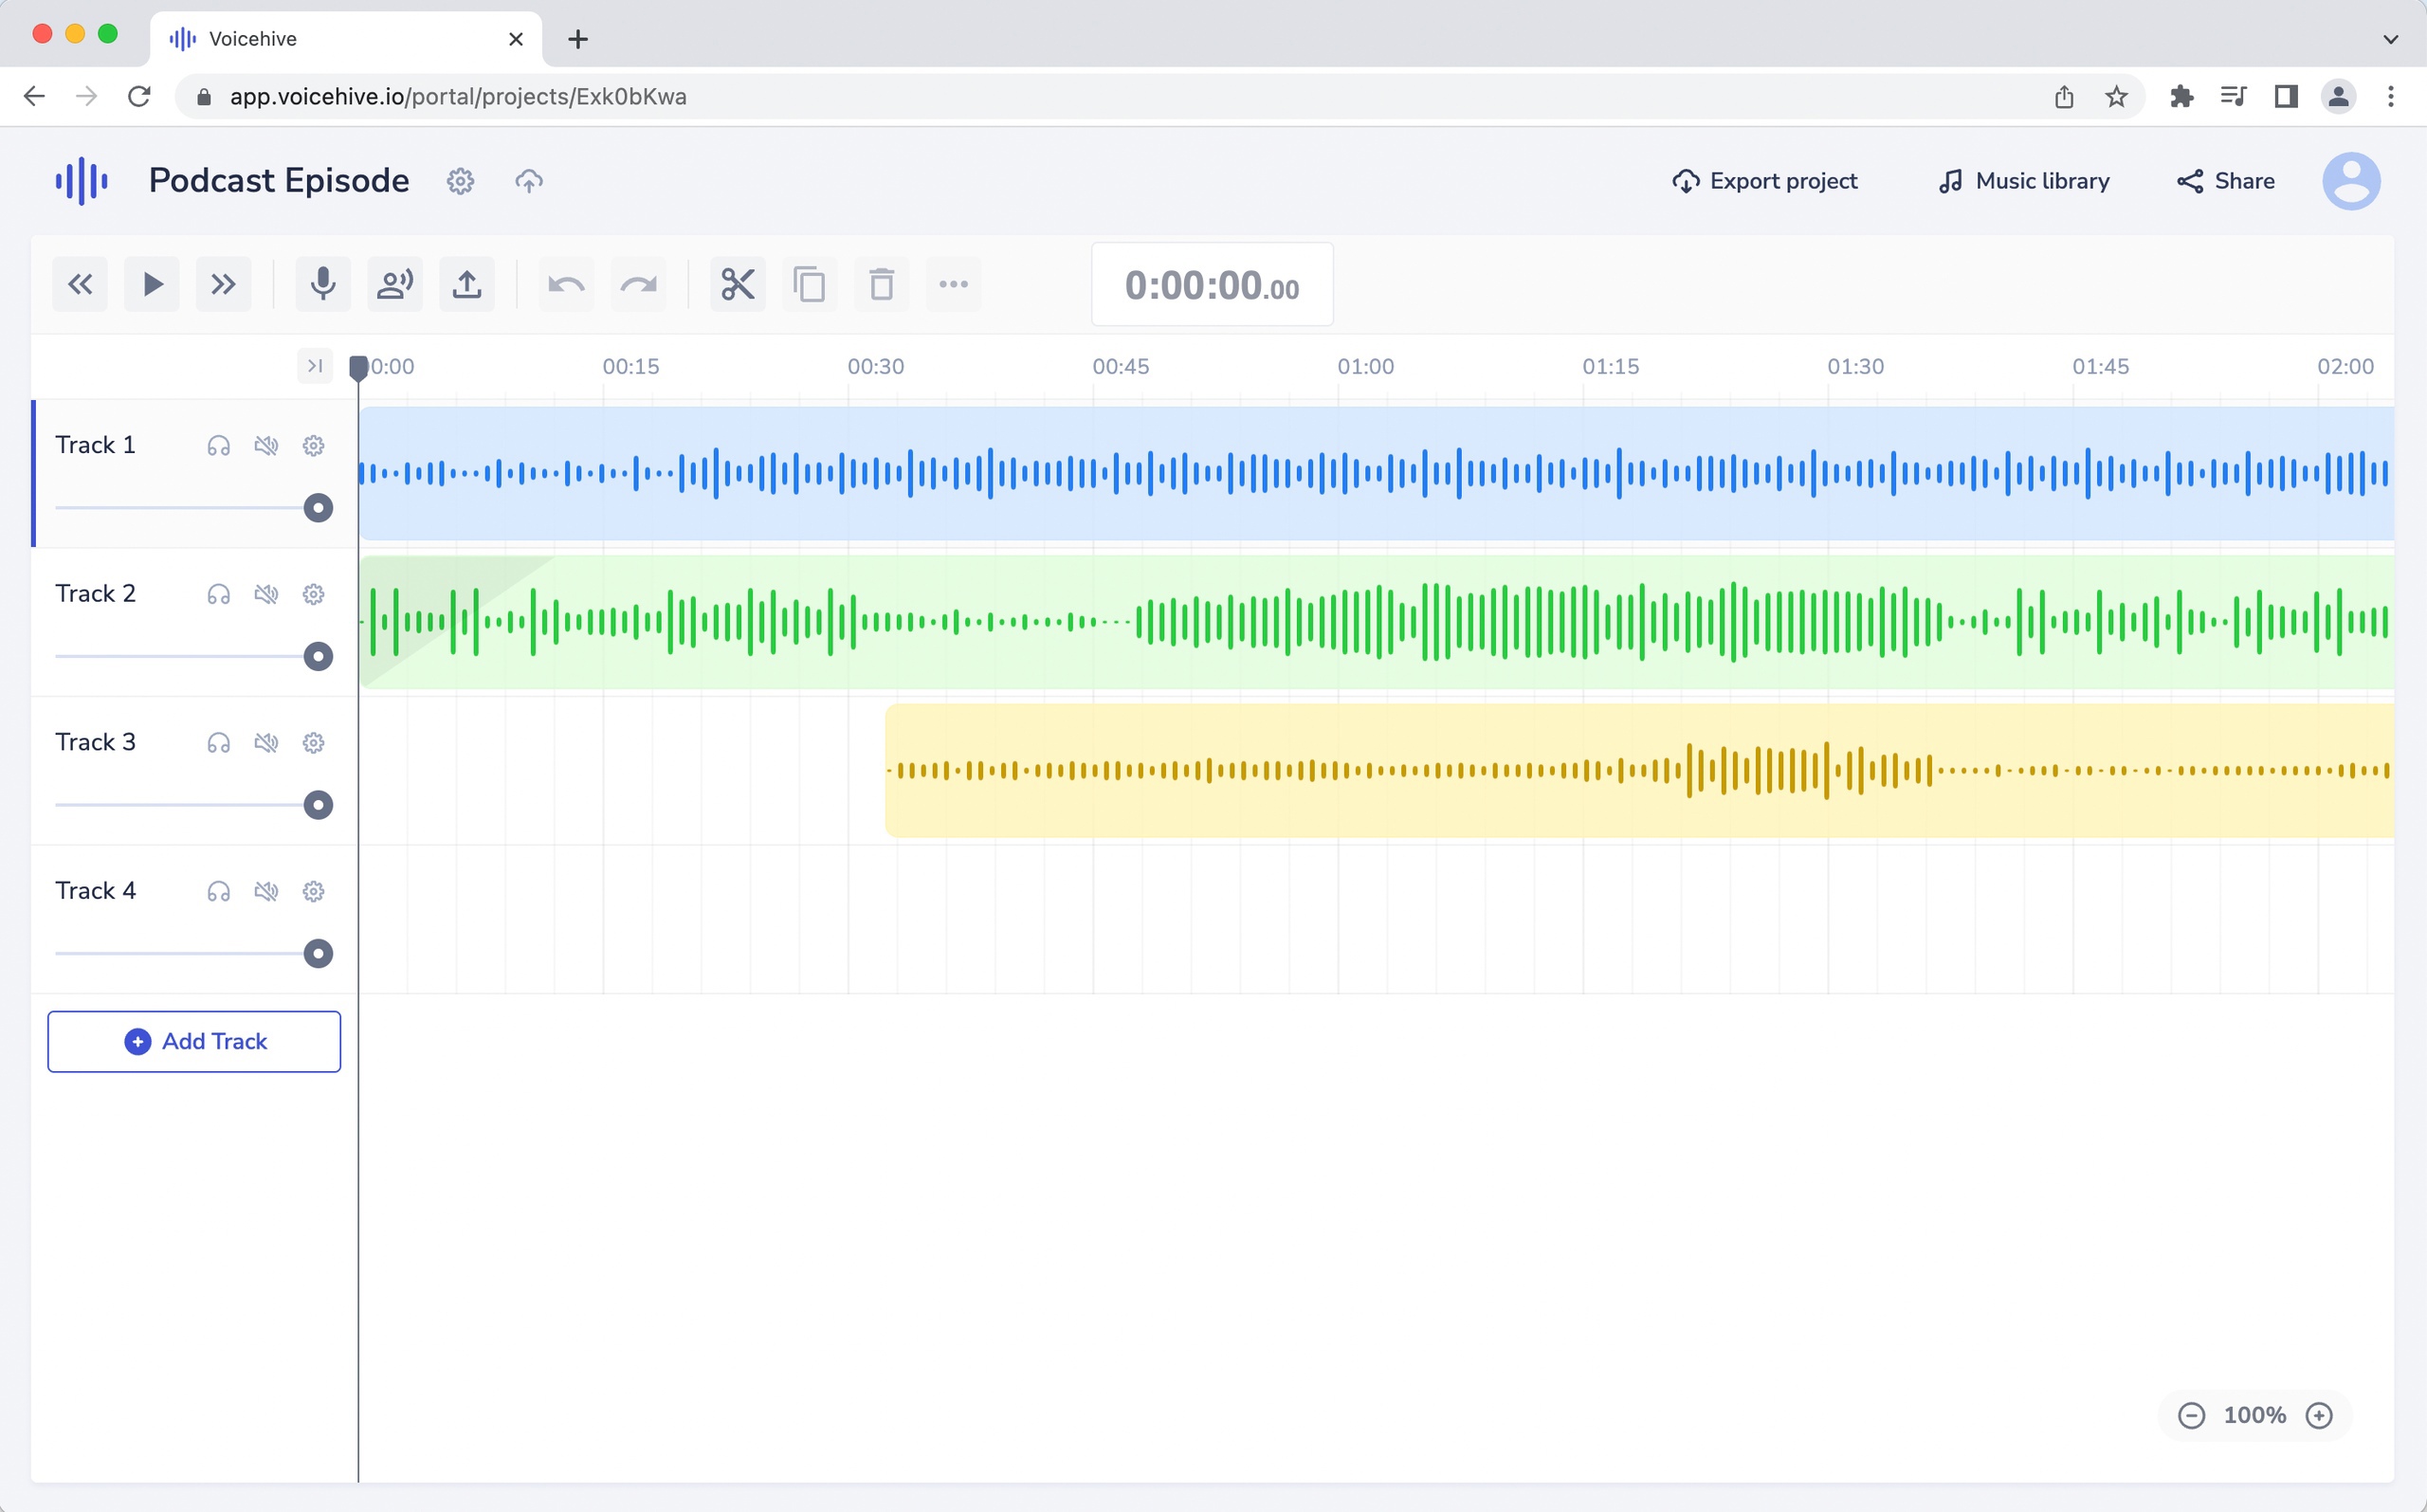Click the fast-forward button
This screenshot has width=2427, height=1512.
[223, 285]
